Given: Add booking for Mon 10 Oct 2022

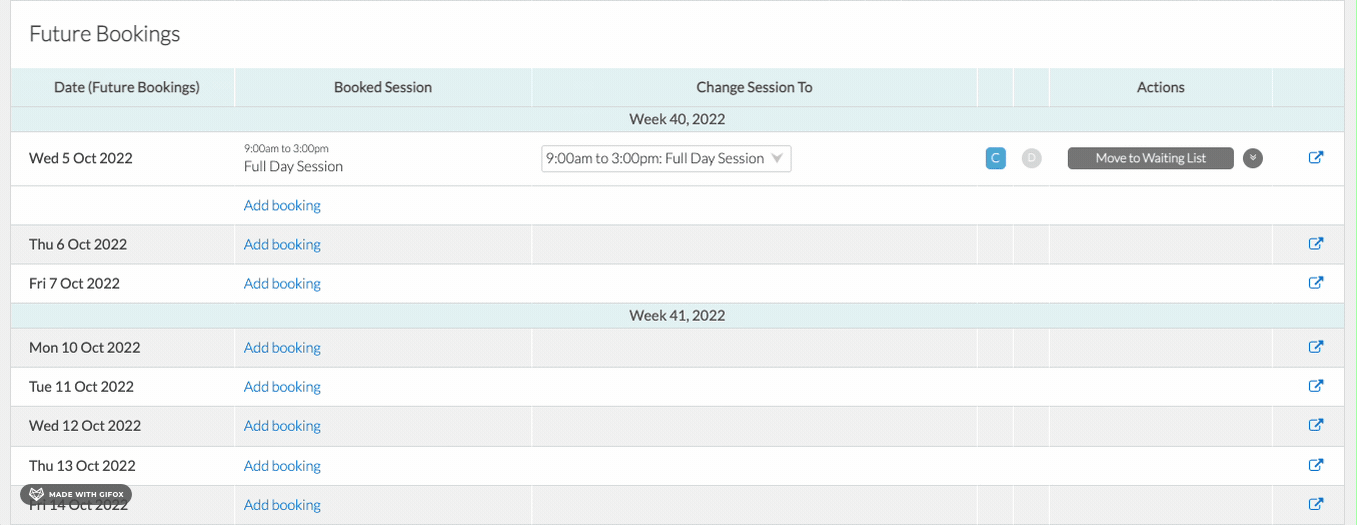Looking at the screenshot, I should pyautogui.click(x=282, y=348).
